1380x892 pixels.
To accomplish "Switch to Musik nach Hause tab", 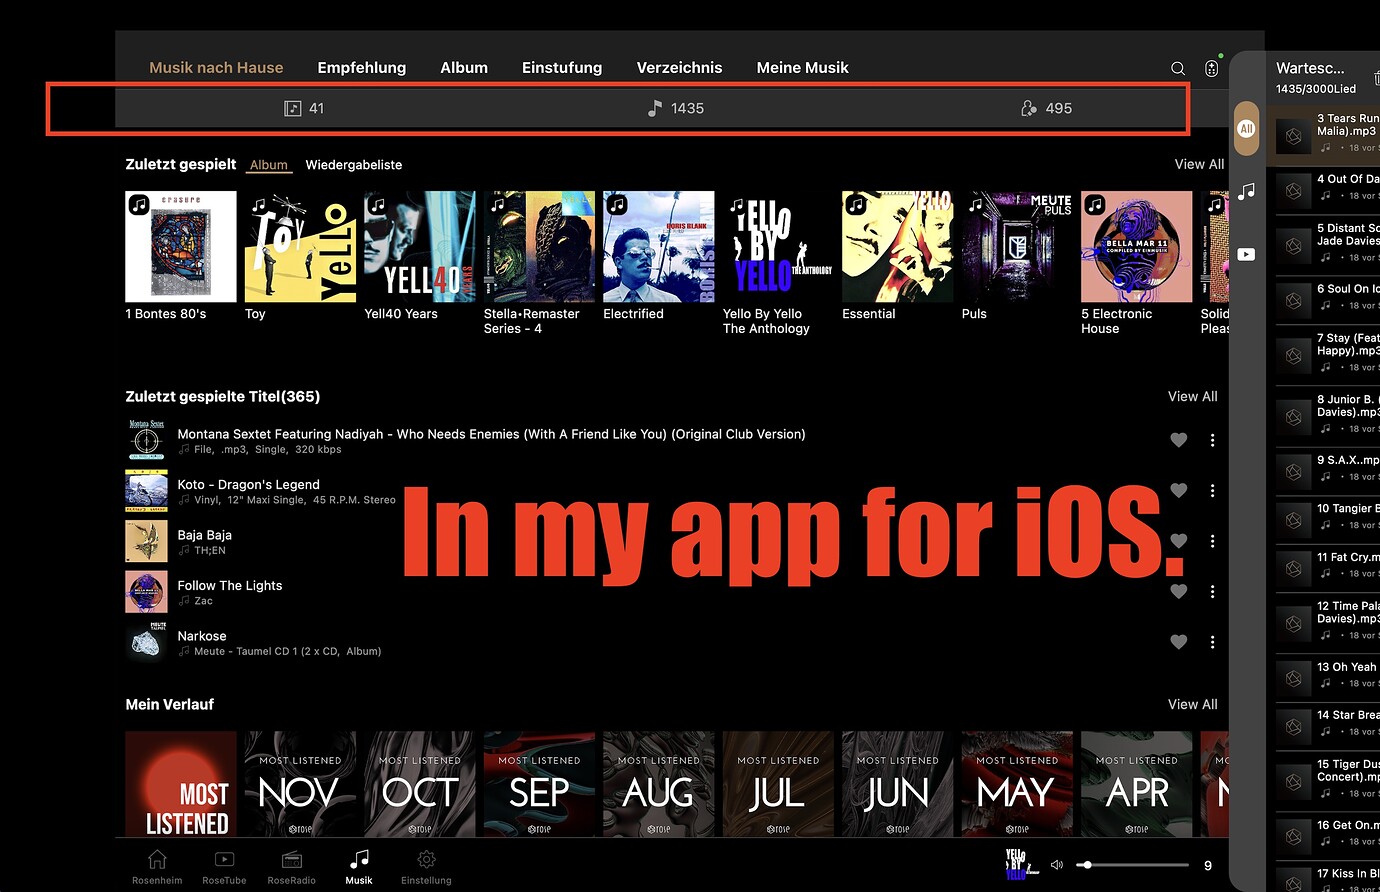I will [216, 68].
